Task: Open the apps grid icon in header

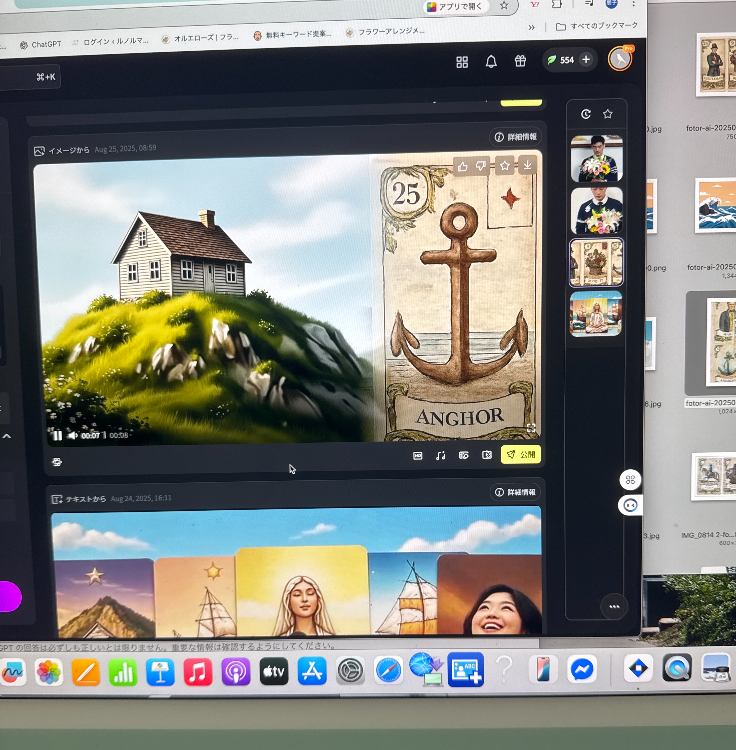Action: click(462, 62)
